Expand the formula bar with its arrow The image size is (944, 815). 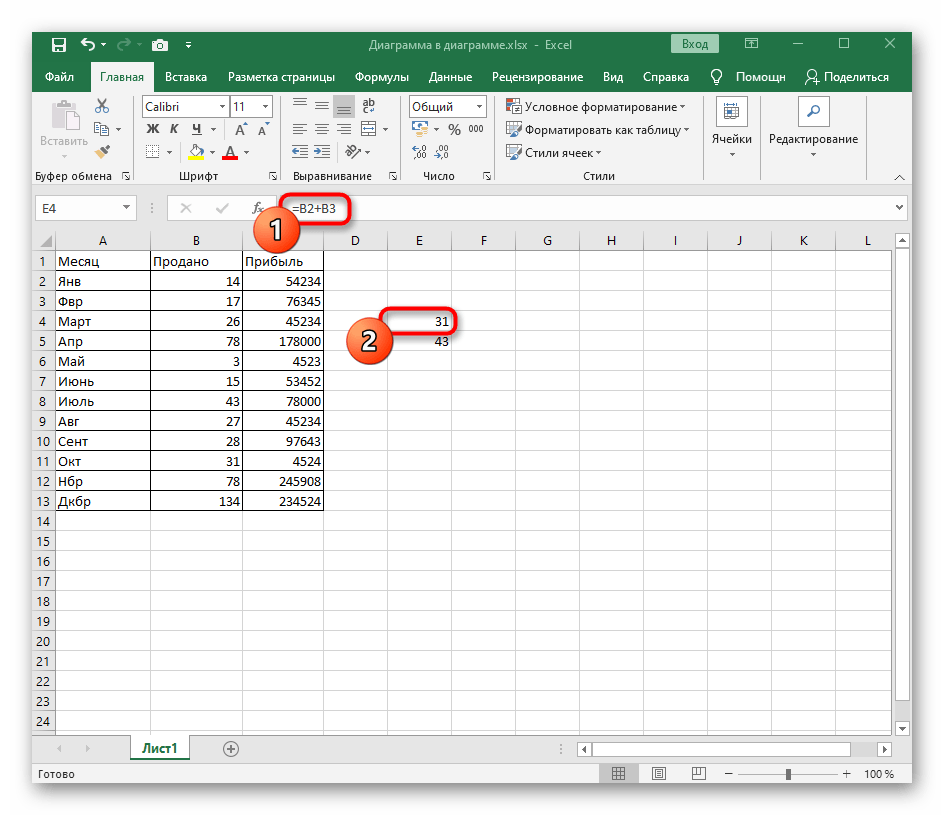[x=899, y=208]
